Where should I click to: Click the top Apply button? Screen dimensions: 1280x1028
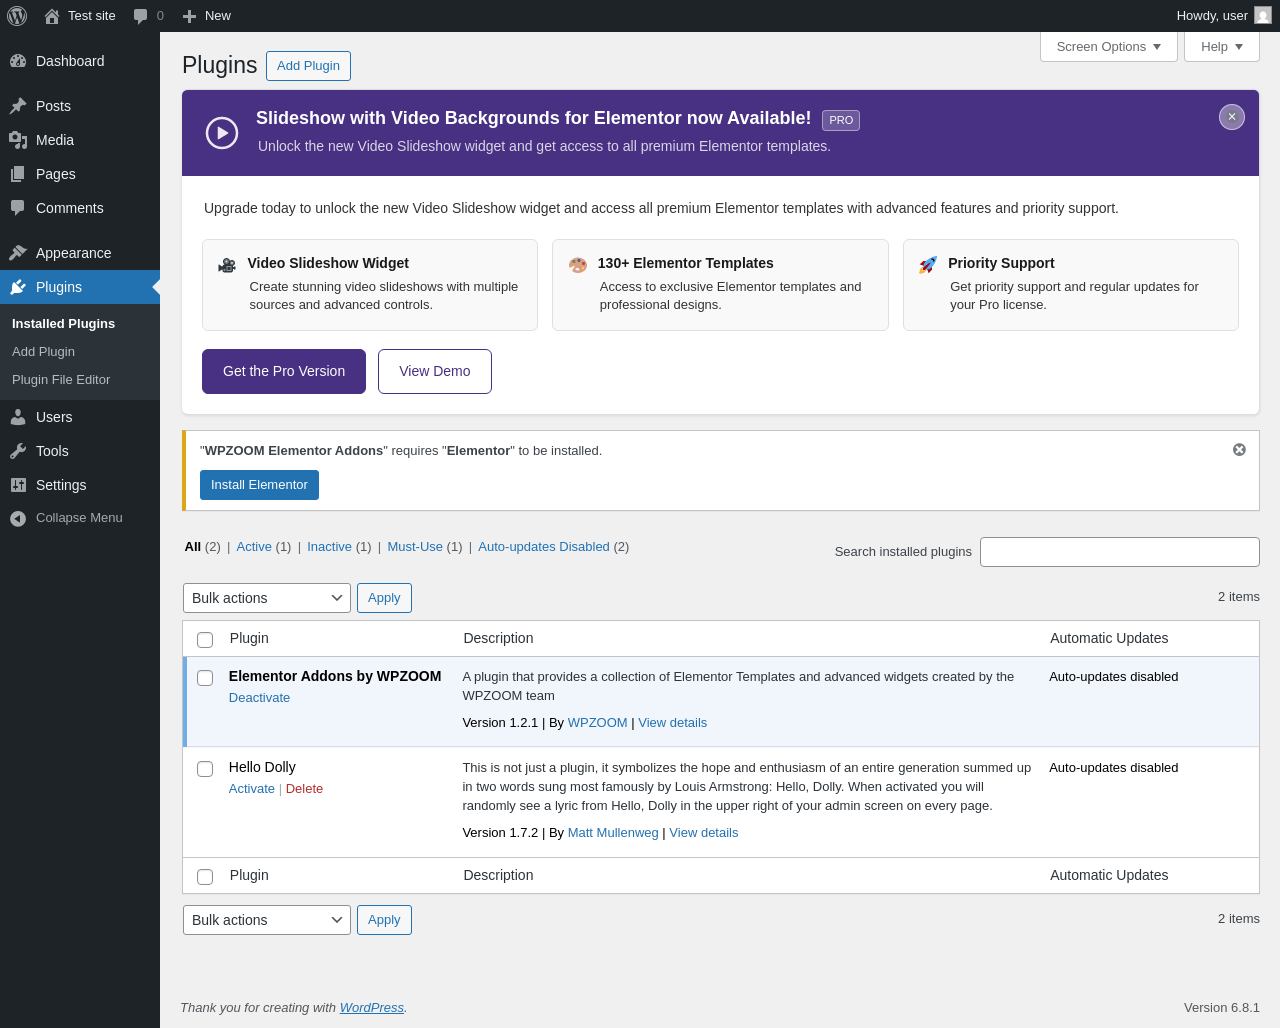tap(384, 598)
